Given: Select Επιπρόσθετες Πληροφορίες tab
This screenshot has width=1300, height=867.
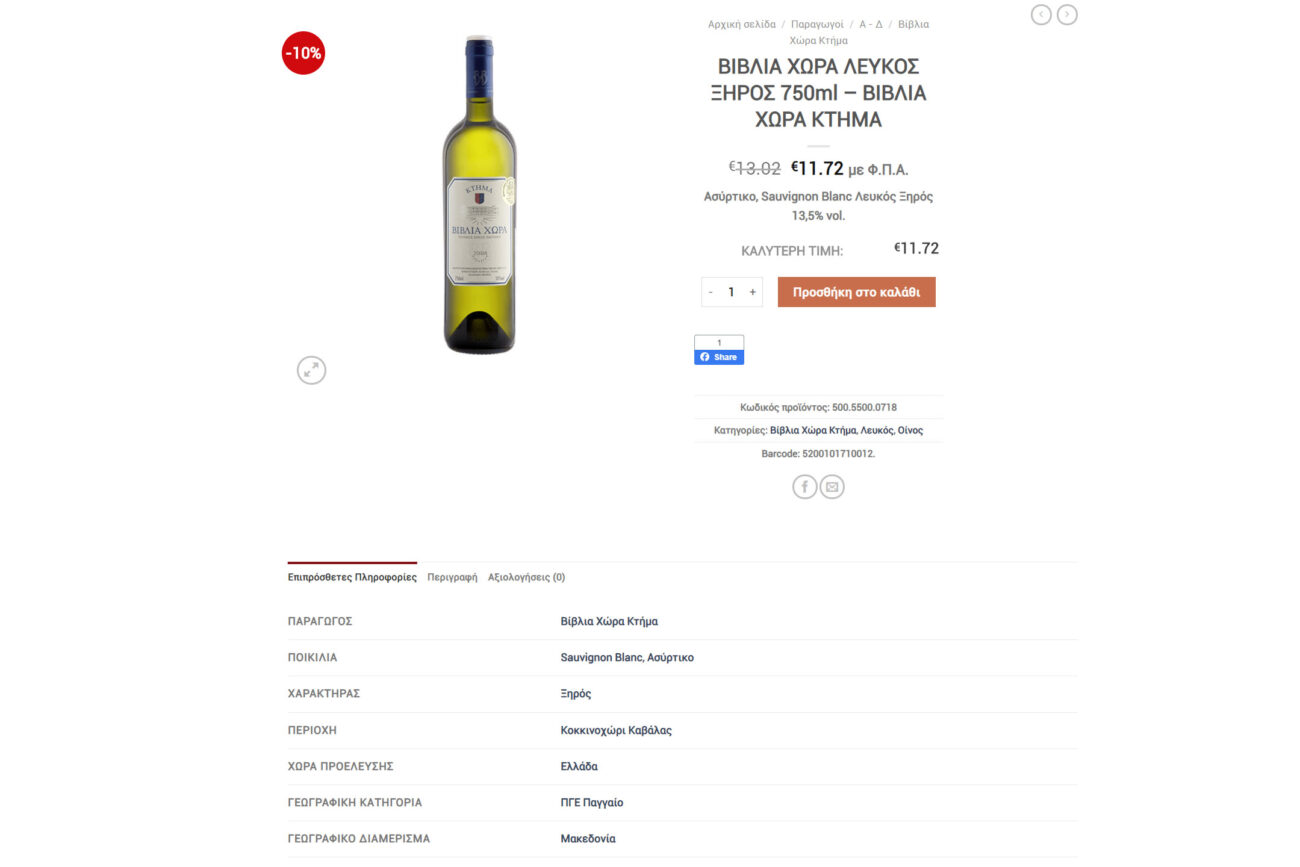Looking at the screenshot, I should click(352, 577).
